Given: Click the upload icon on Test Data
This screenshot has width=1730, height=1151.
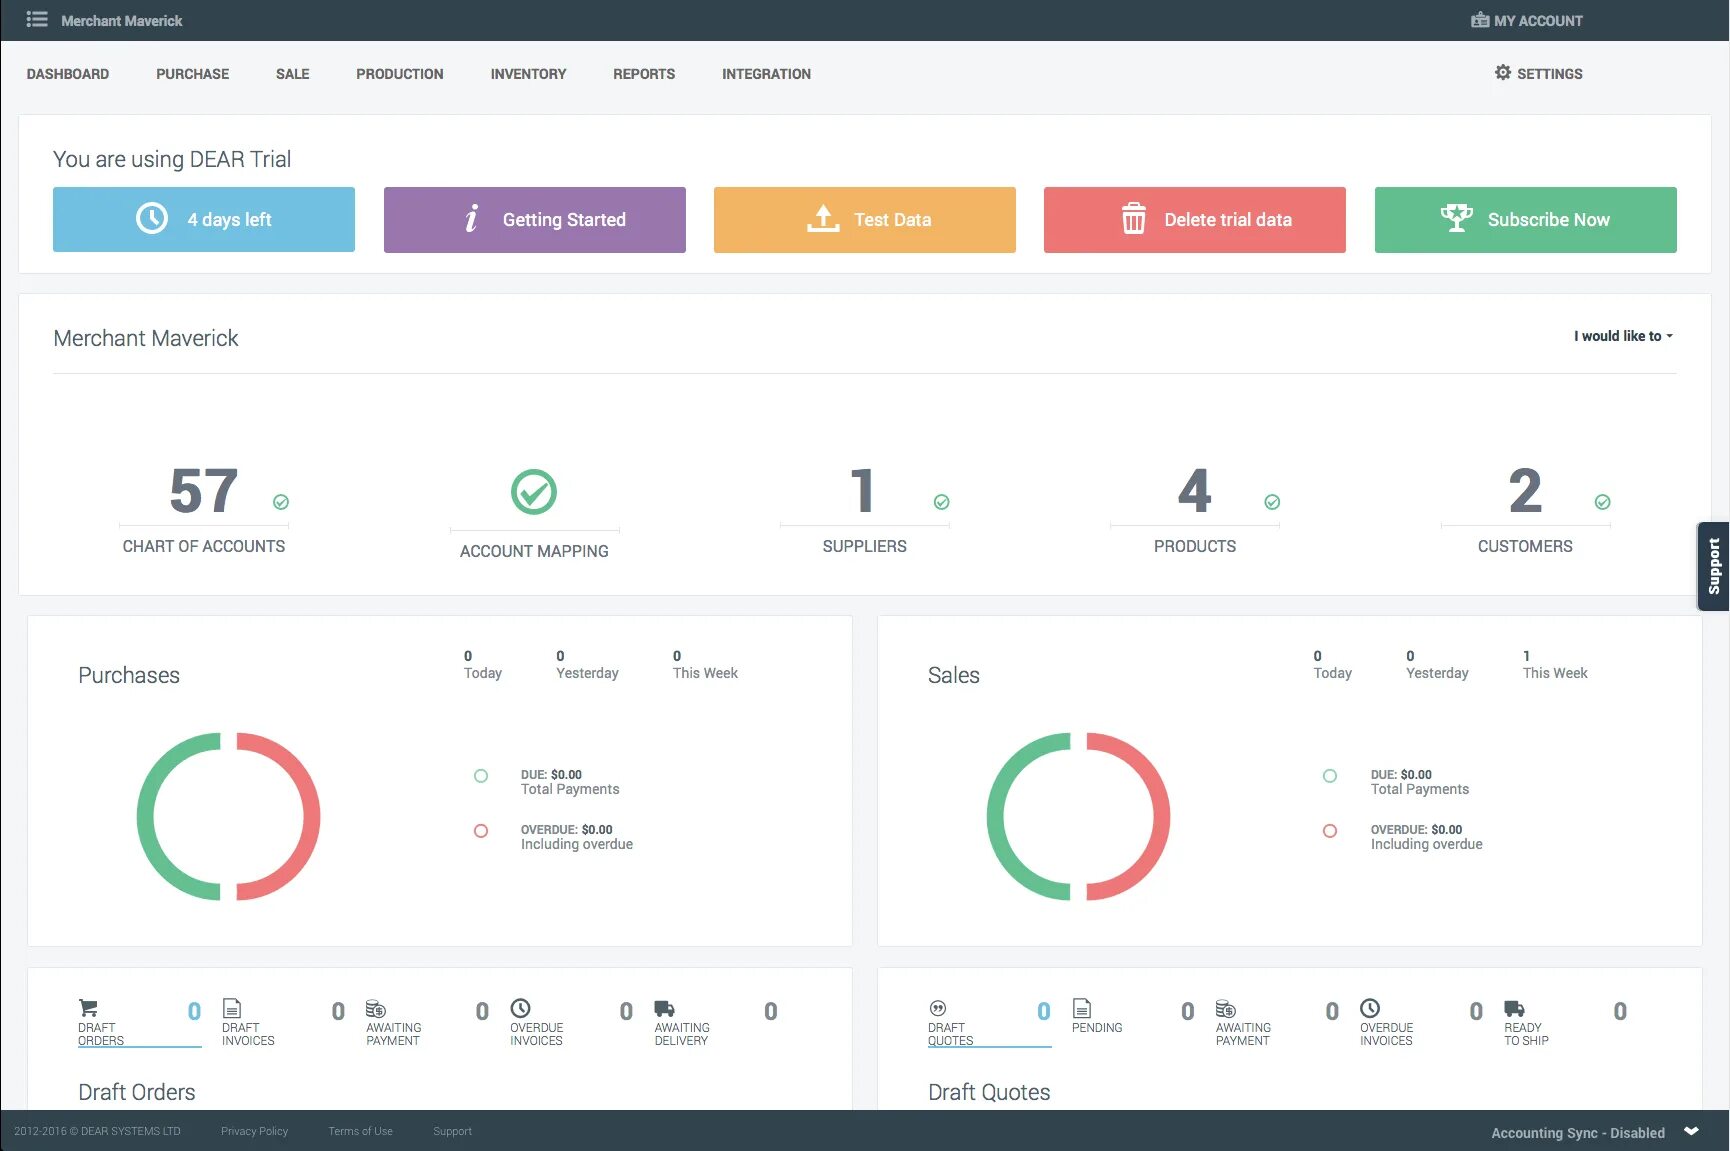Looking at the screenshot, I should tap(823, 218).
